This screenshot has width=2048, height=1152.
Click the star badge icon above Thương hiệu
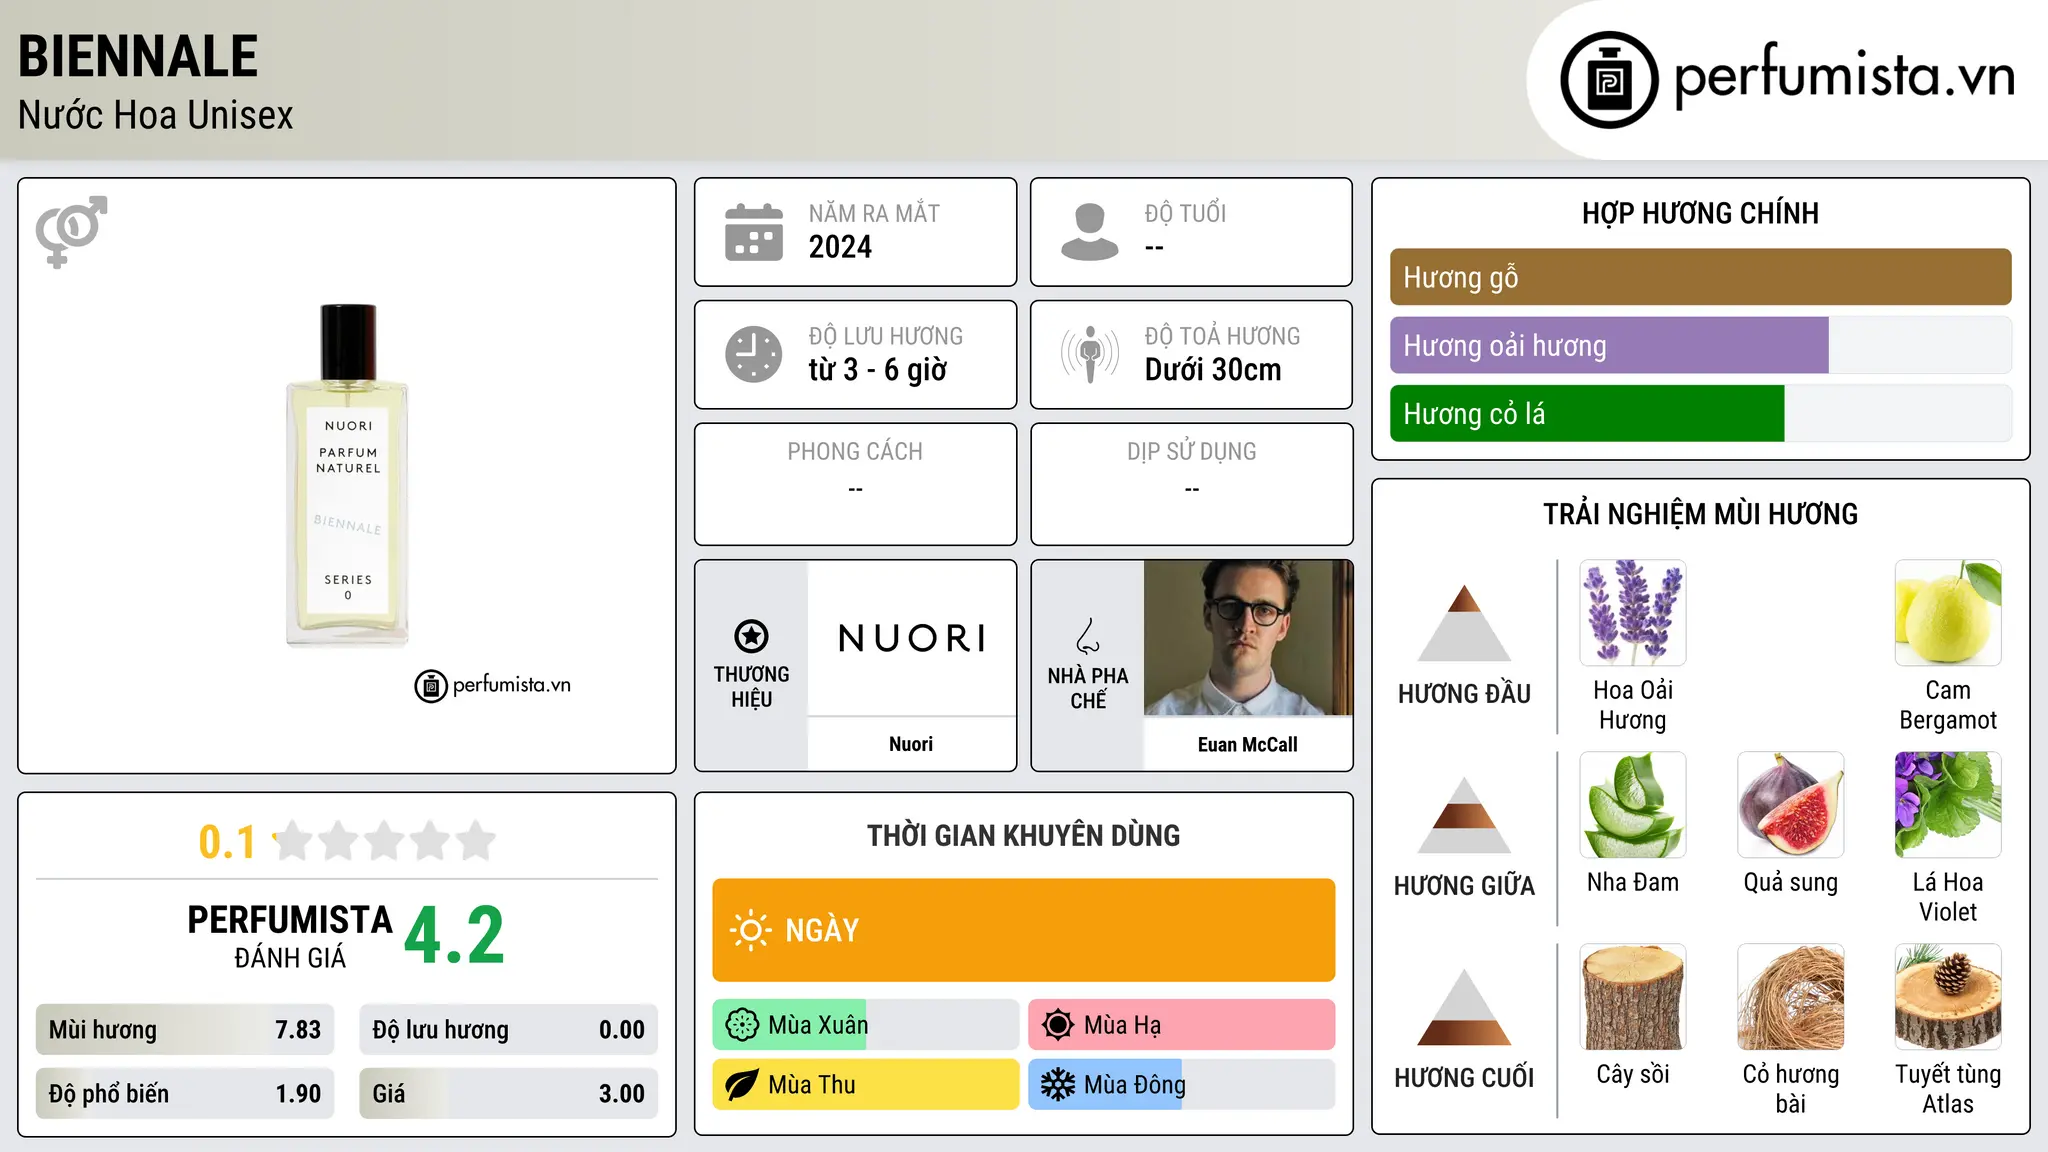(x=751, y=636)
